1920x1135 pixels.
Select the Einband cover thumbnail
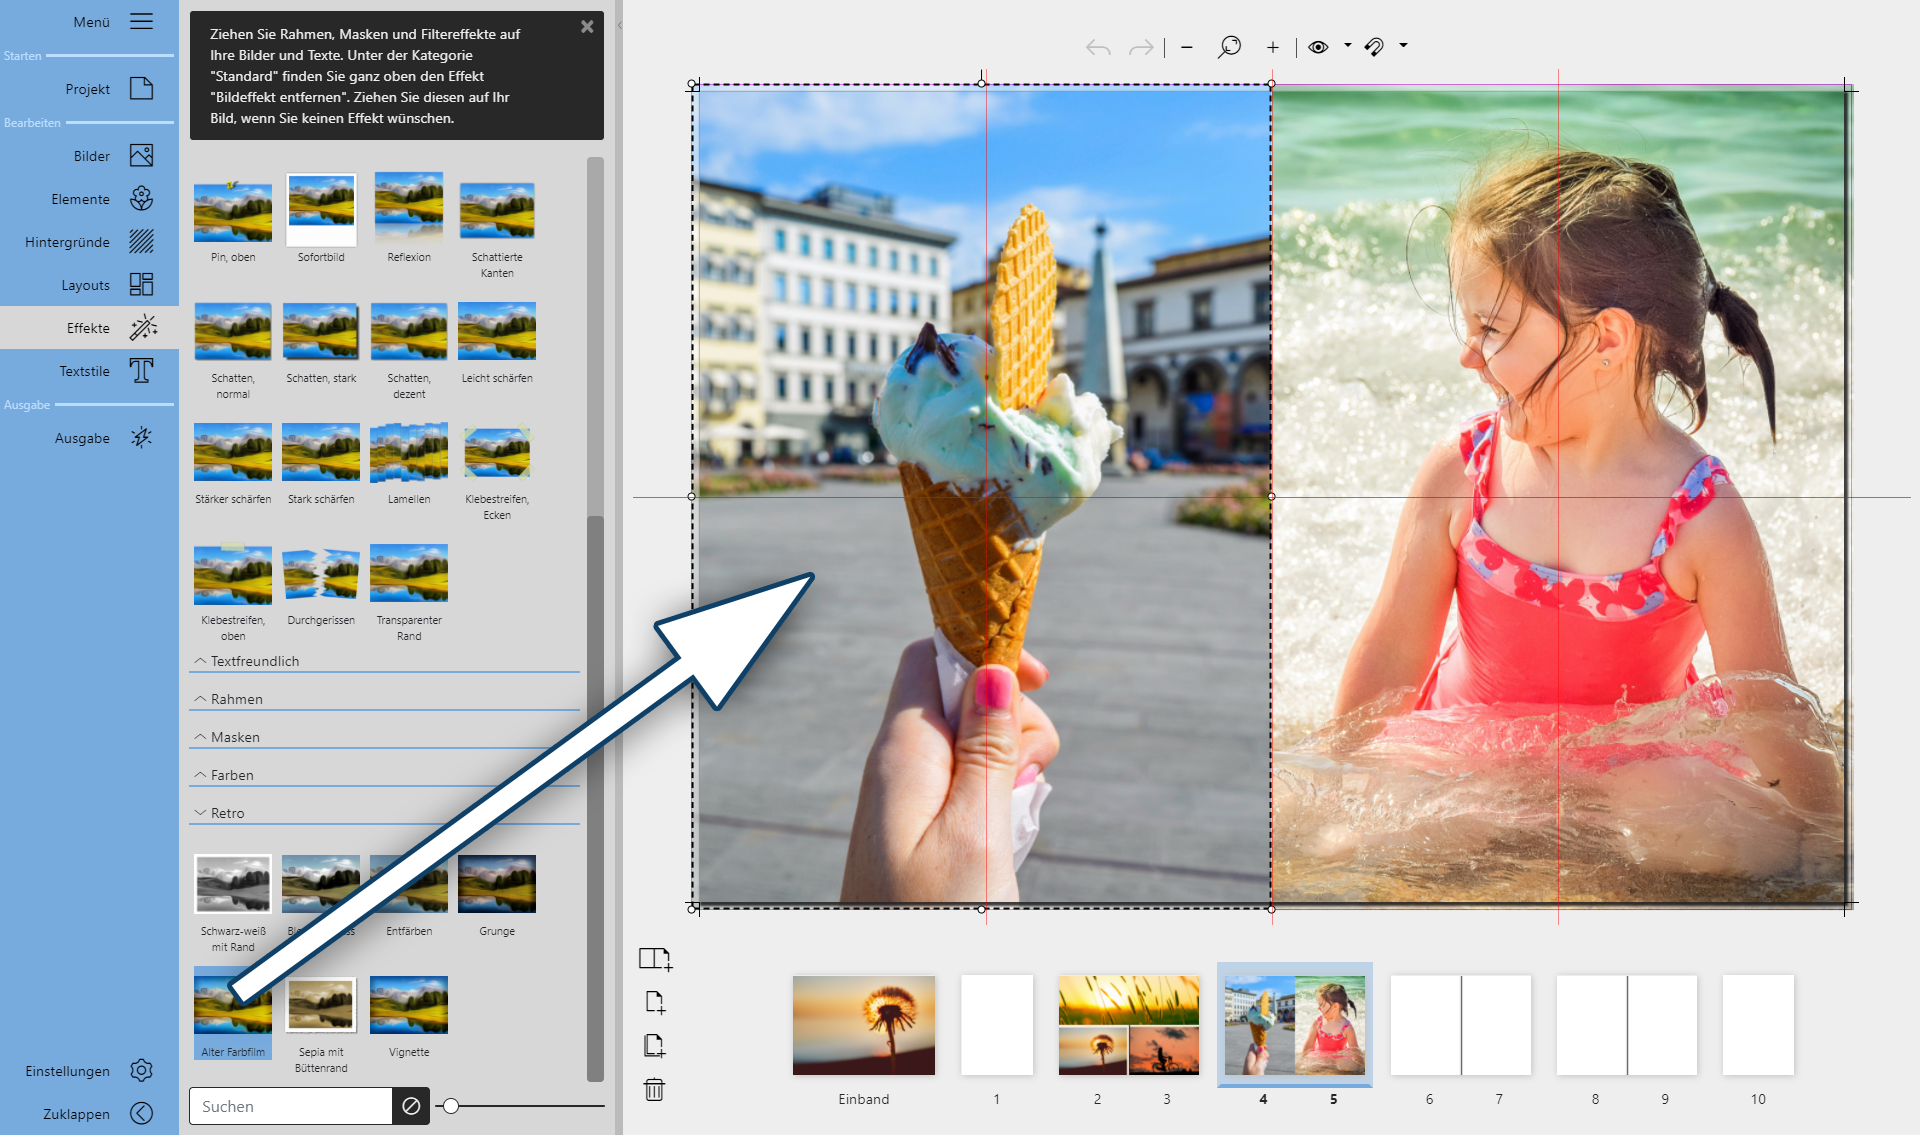pyautogui.click(x=863, y=1026)
